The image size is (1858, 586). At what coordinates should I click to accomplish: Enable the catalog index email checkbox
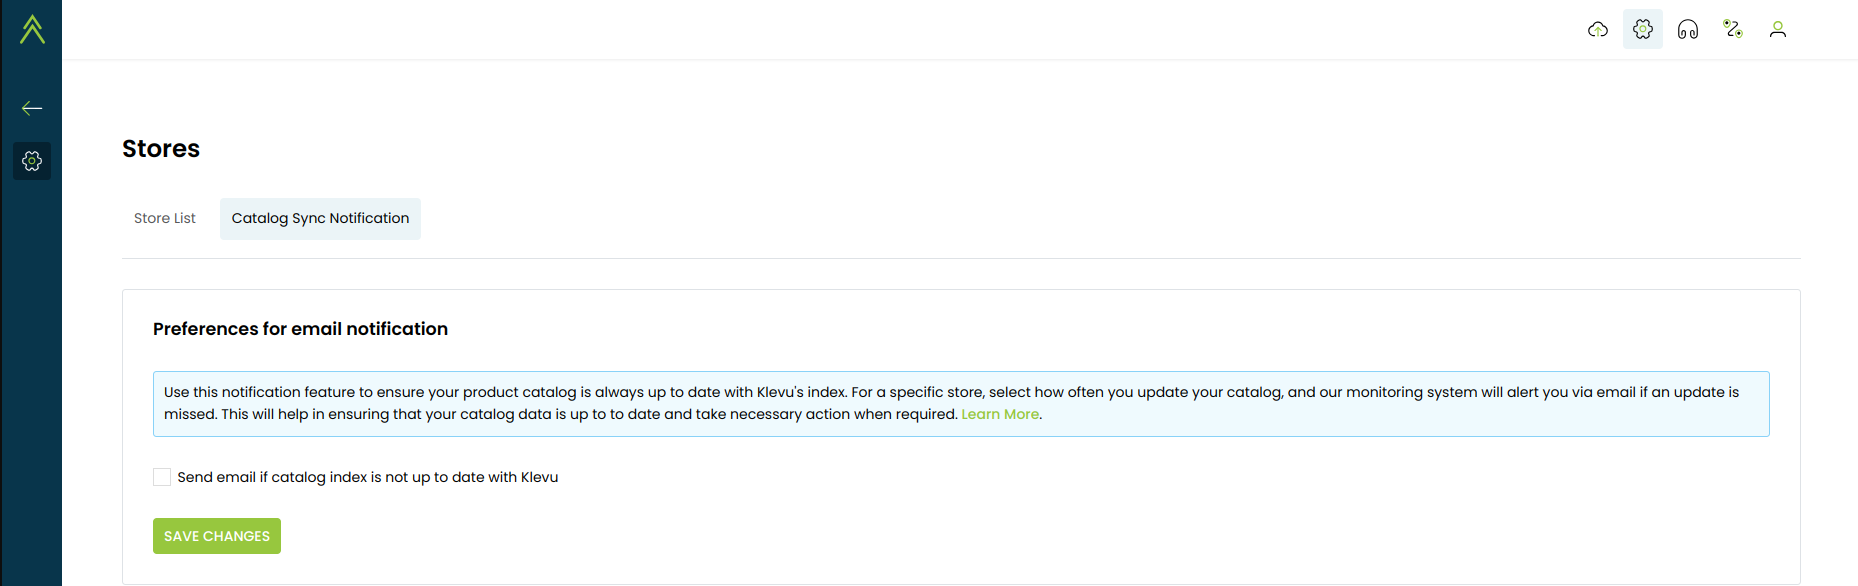coord(162,477)
